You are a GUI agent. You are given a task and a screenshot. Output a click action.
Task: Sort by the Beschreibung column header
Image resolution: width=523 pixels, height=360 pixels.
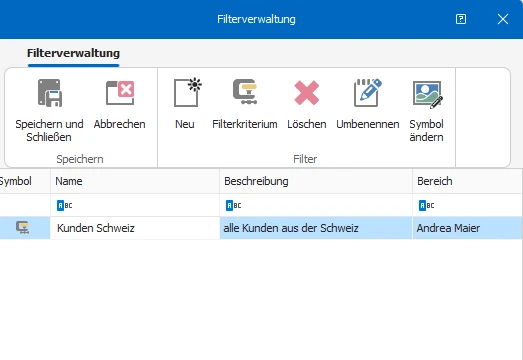316,181
